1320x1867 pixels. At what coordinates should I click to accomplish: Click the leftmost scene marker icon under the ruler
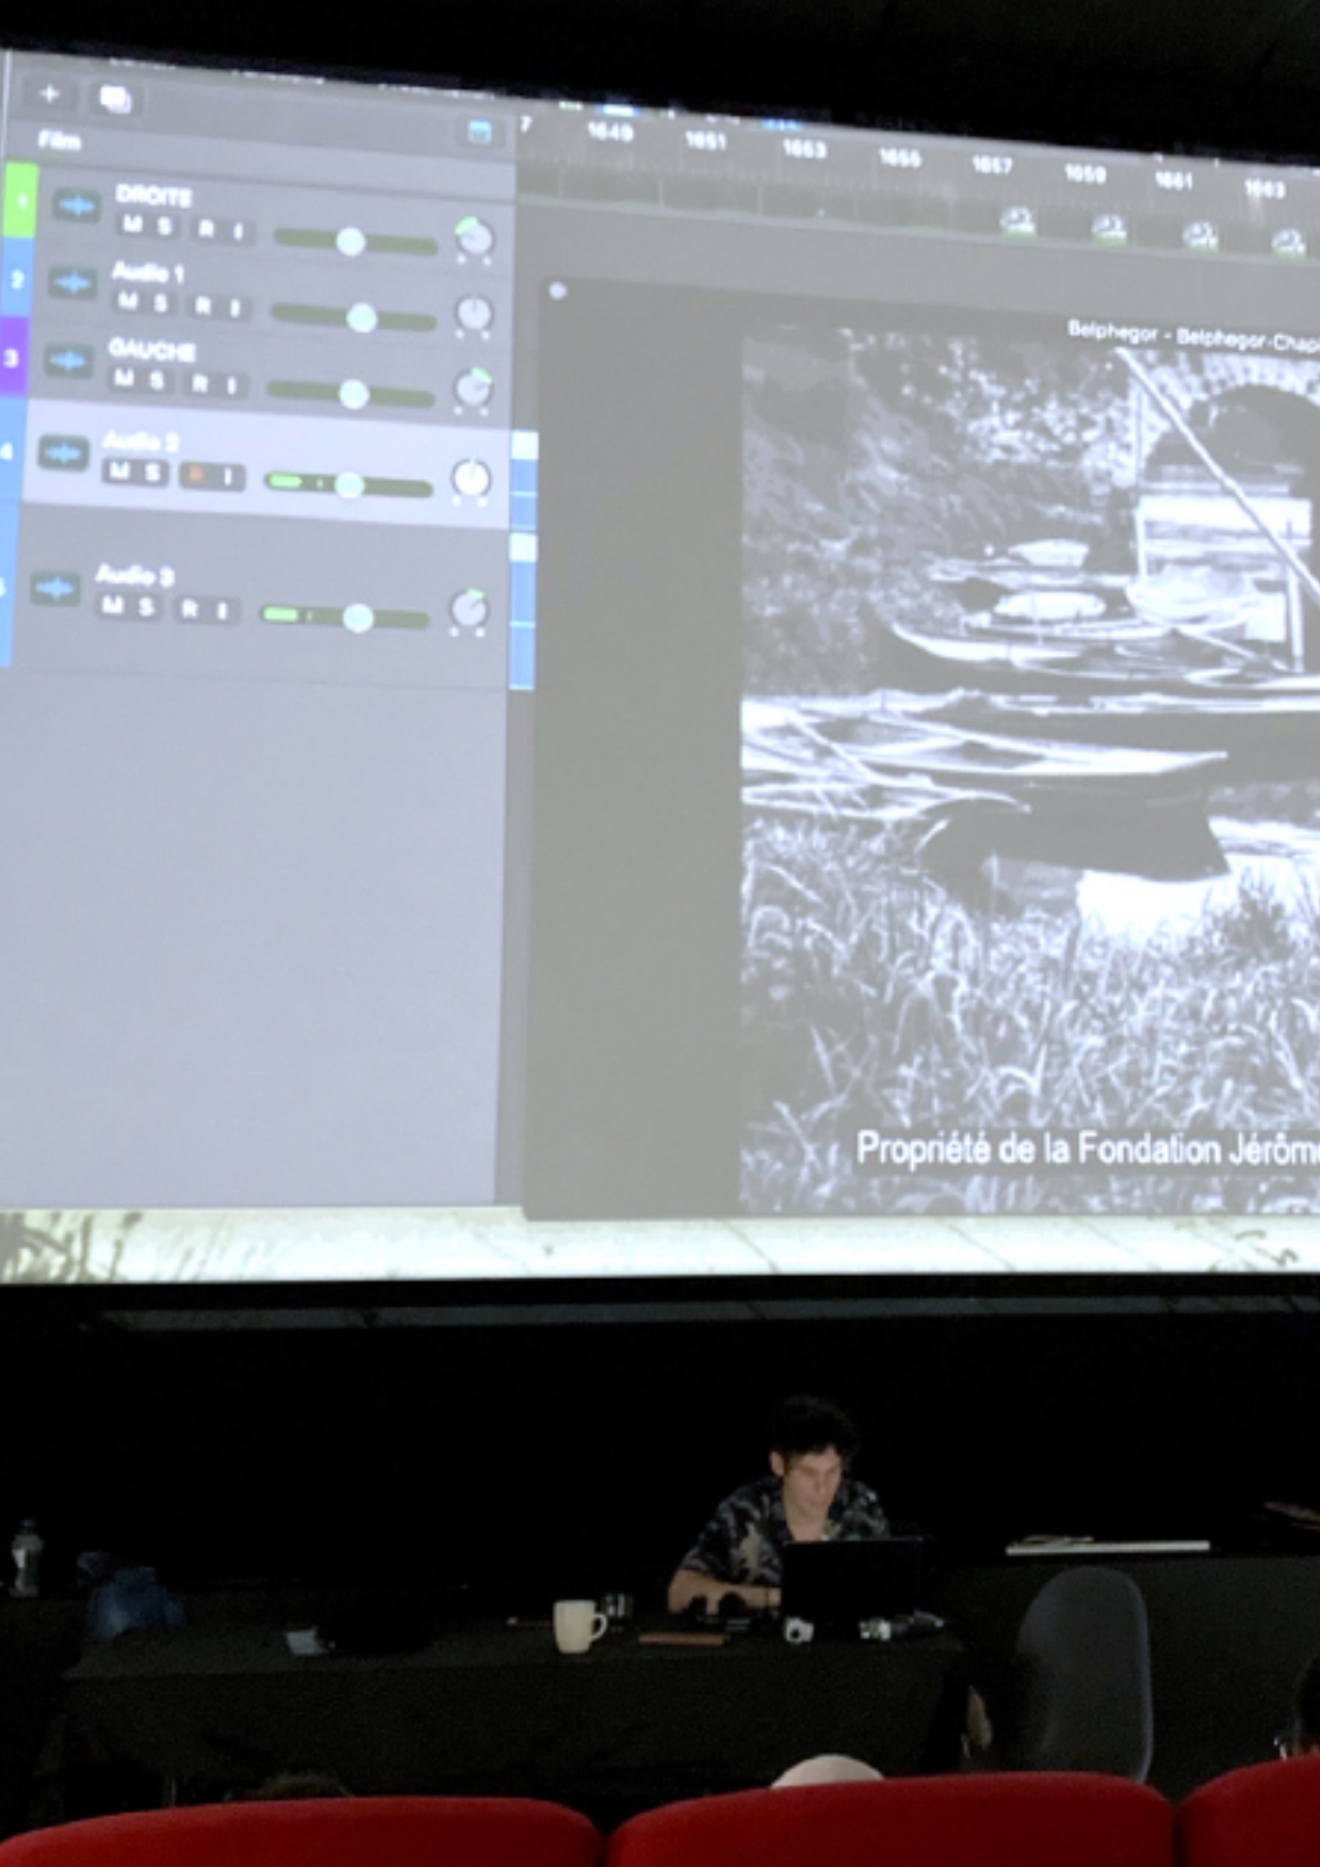[x=1017, y=221]
